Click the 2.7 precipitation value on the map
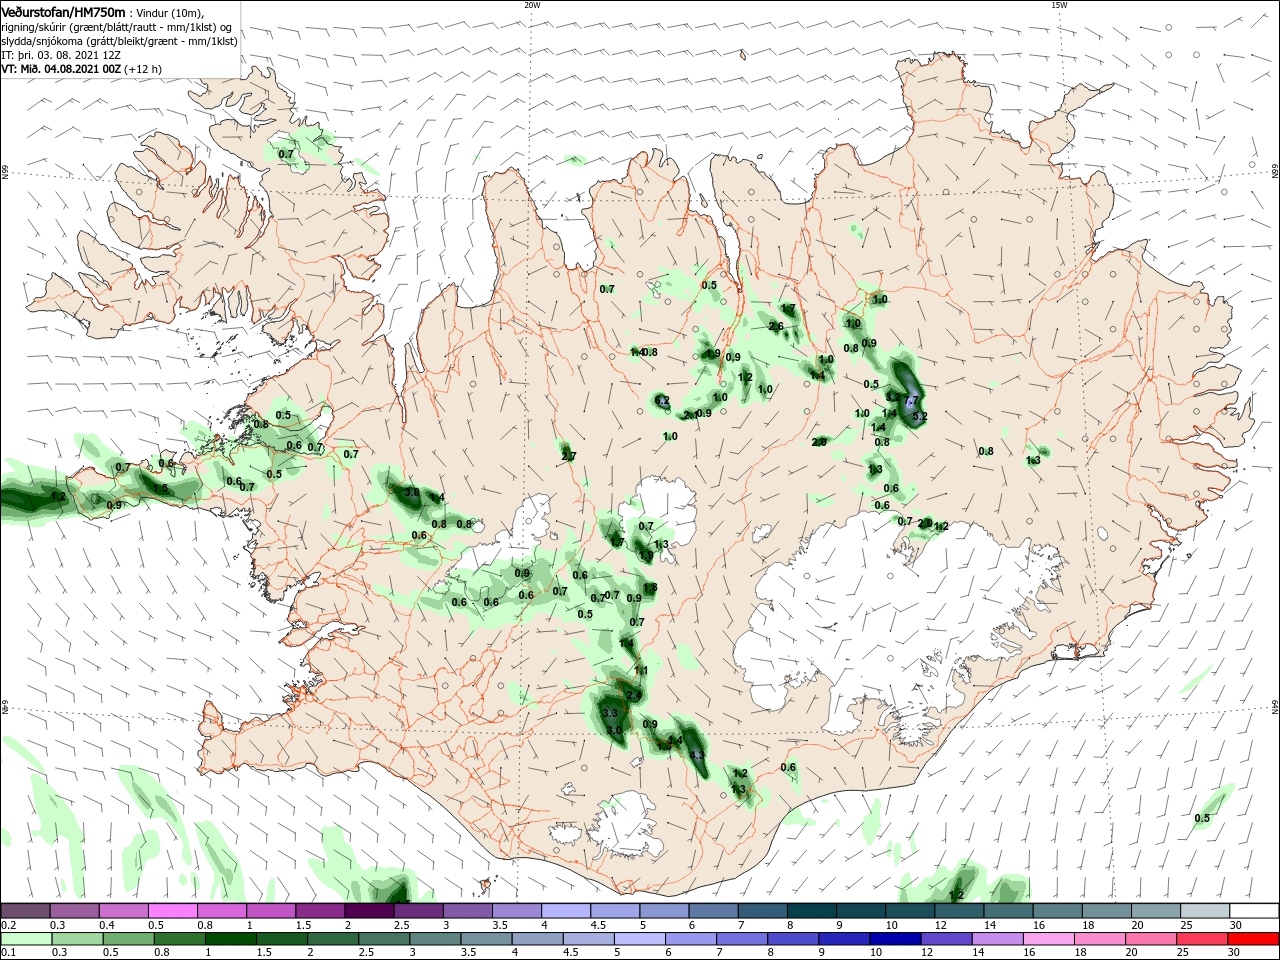 [569, 456]
